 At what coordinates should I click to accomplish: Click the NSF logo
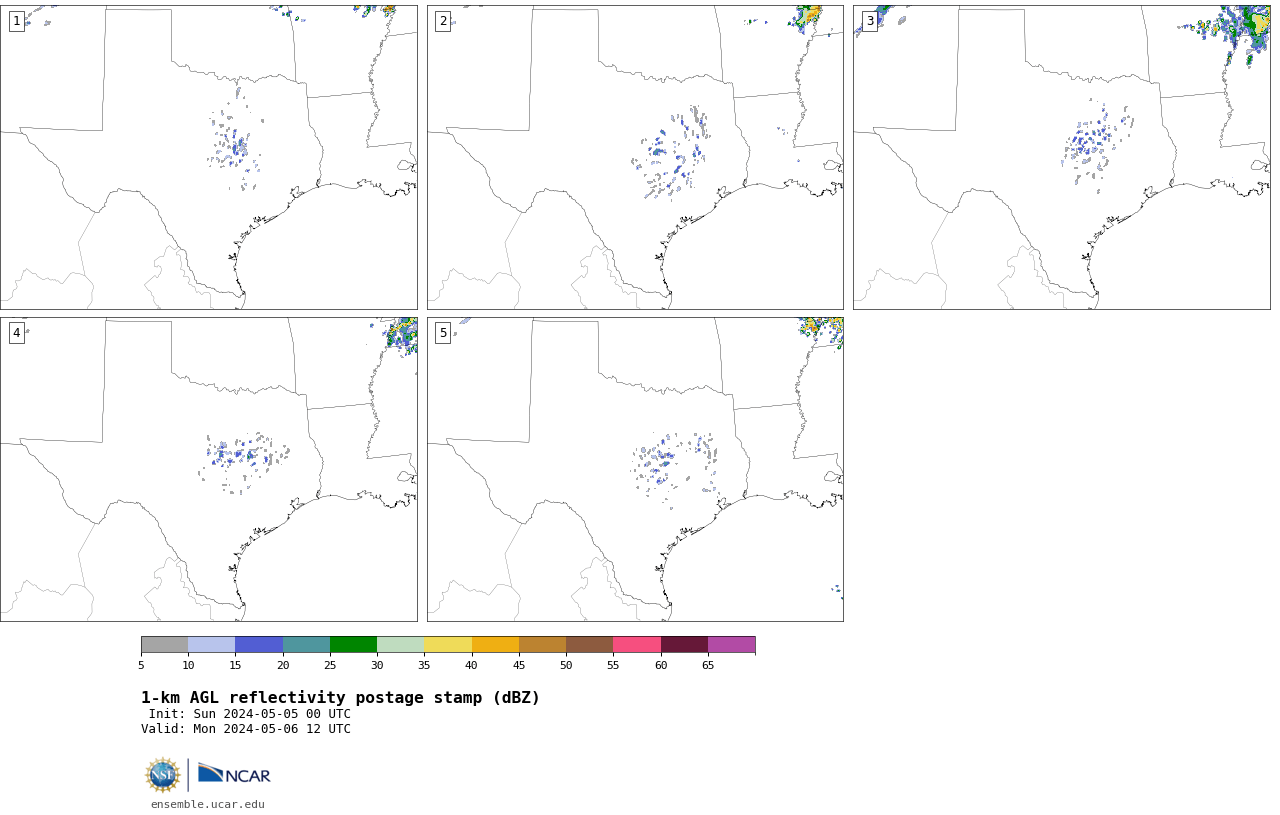(163, 775)
